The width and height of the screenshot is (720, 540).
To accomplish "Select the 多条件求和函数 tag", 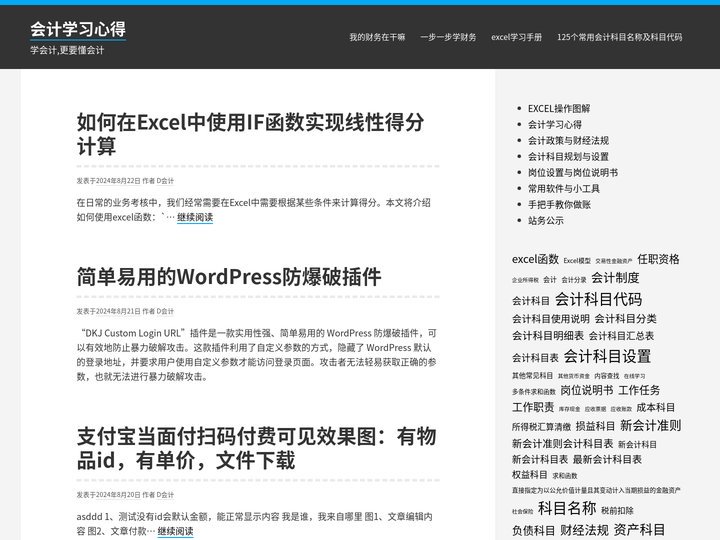I will [x=534, y=392].
